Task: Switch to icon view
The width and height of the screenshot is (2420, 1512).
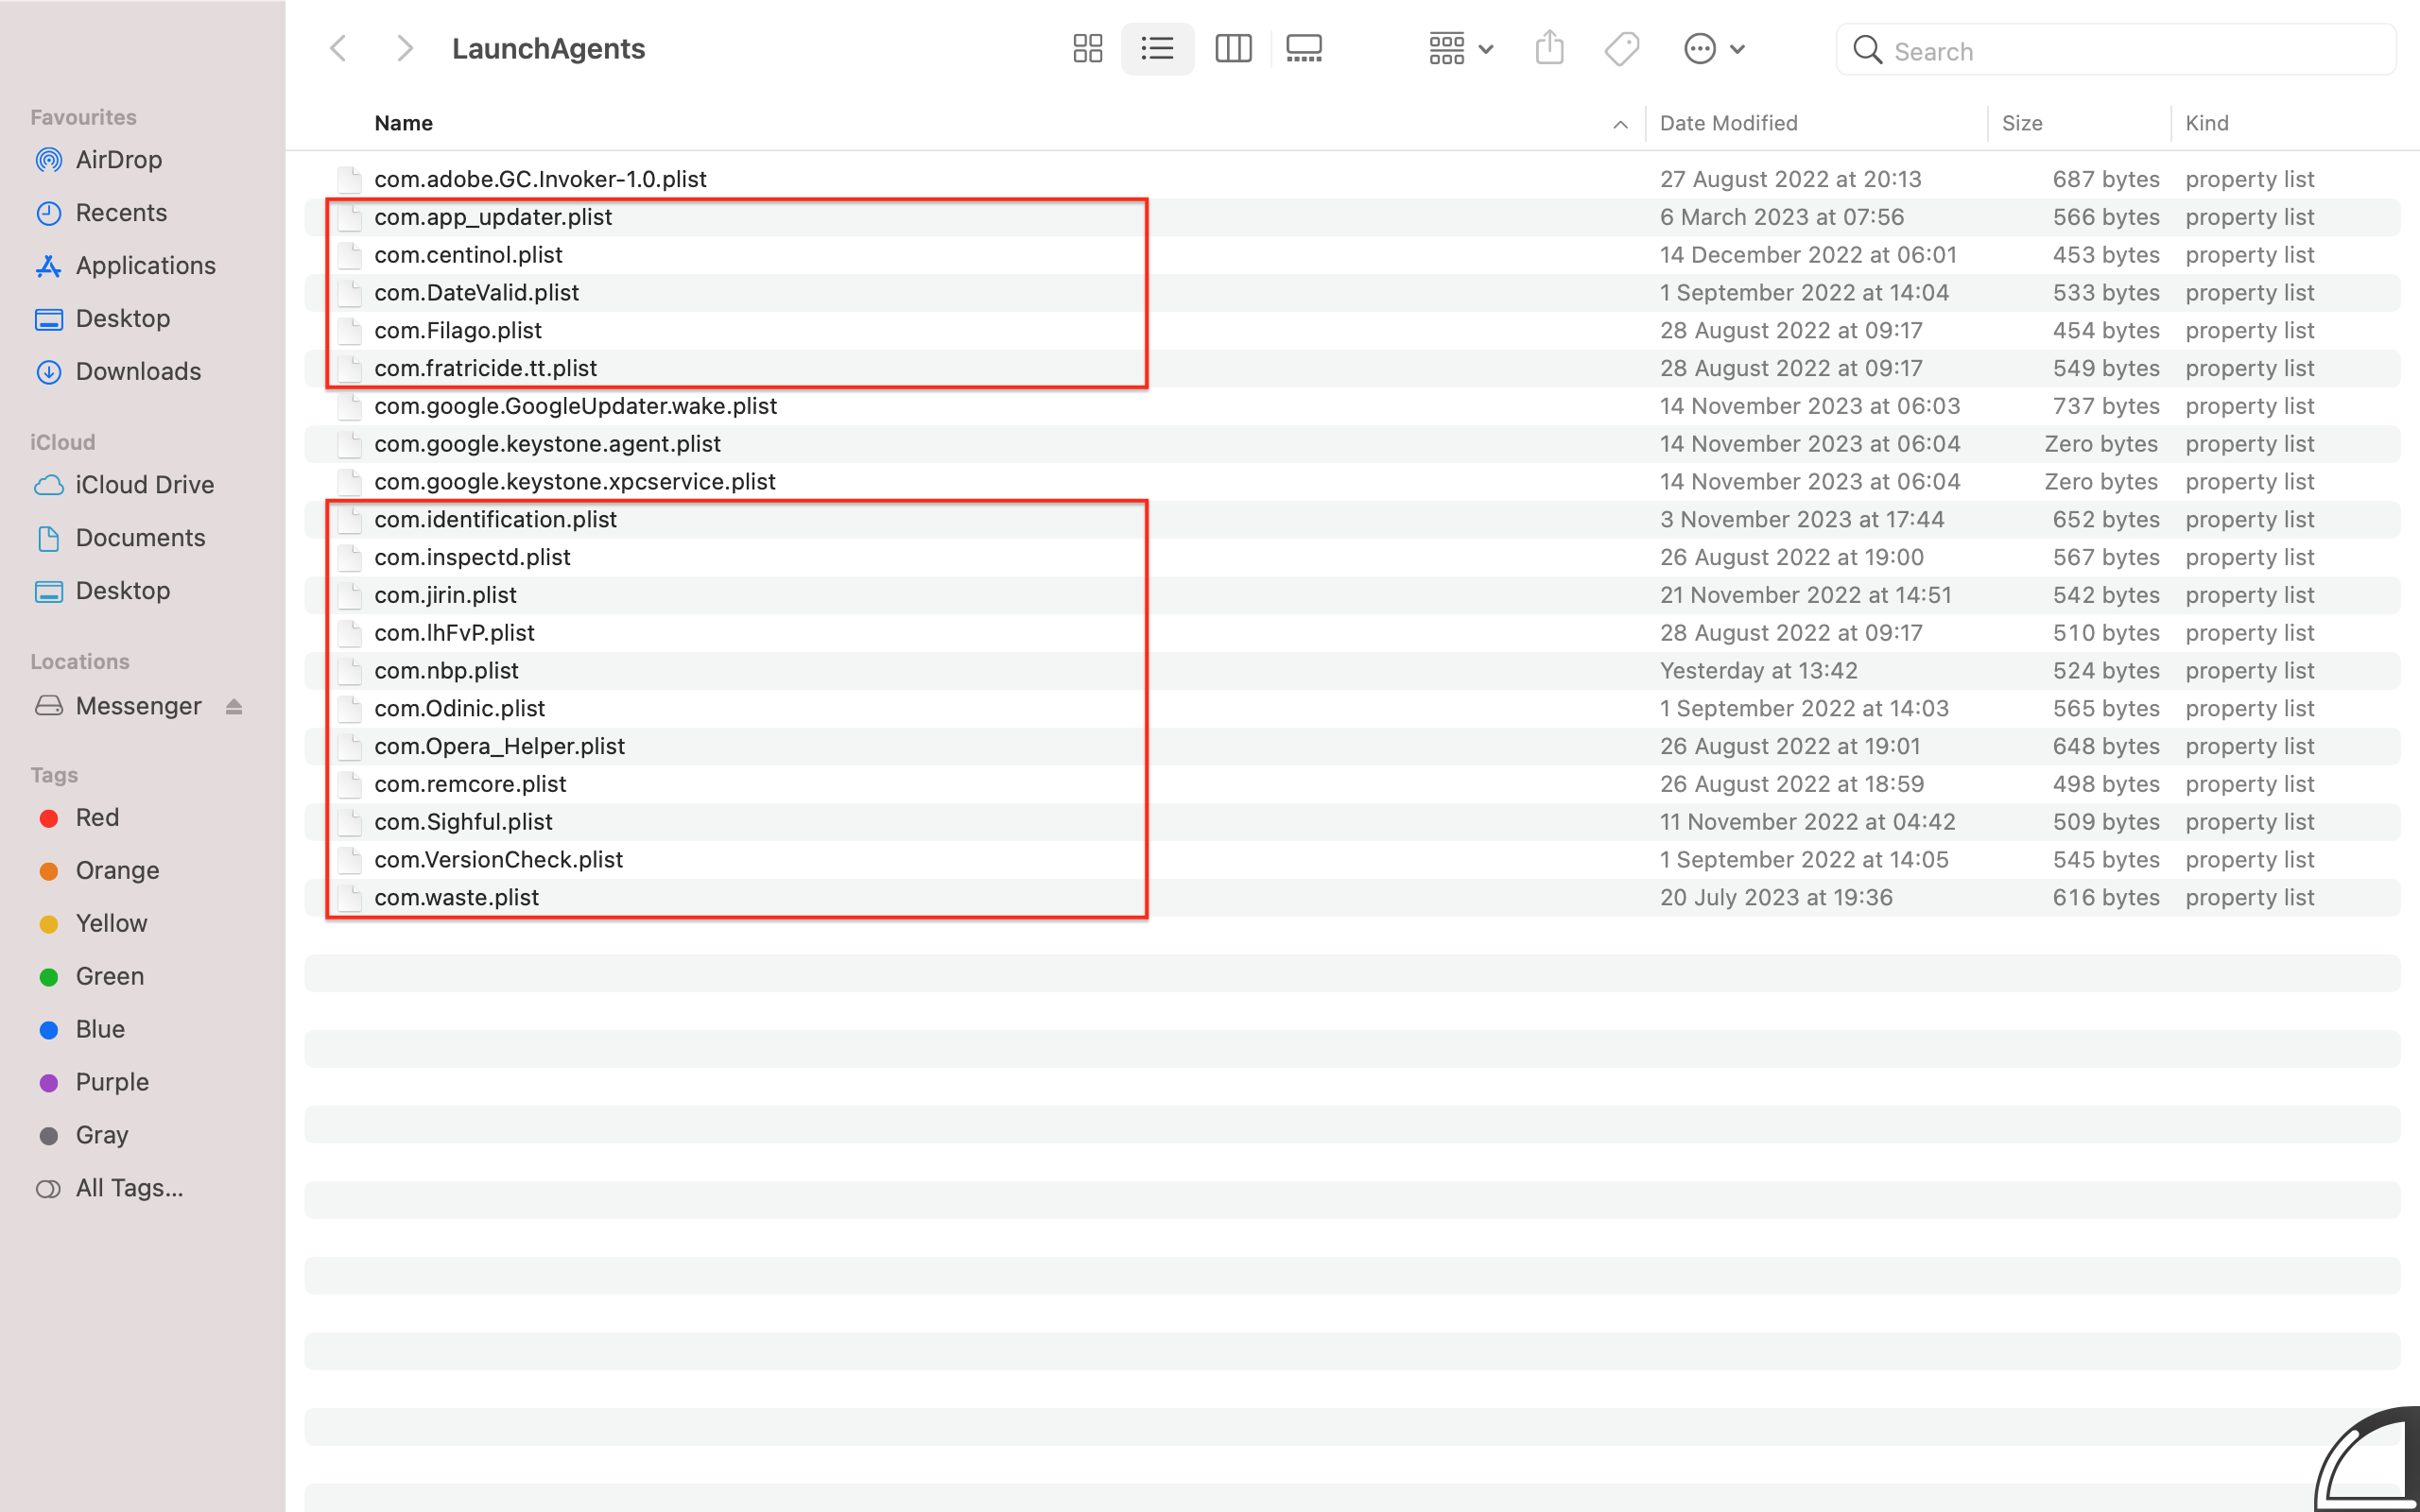Action: pos(1087,49)
